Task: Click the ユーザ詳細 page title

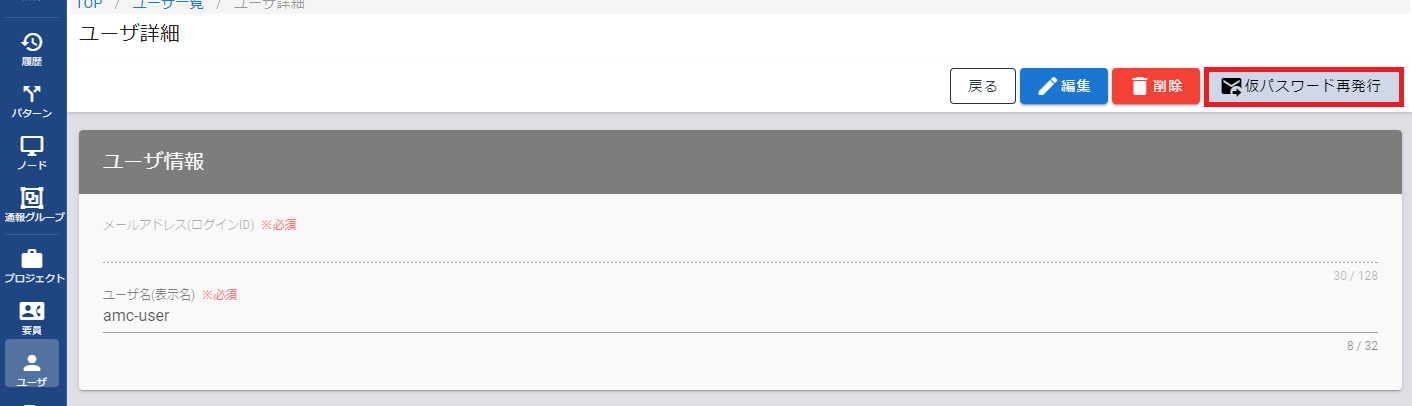Action: [x=129, y=33]
